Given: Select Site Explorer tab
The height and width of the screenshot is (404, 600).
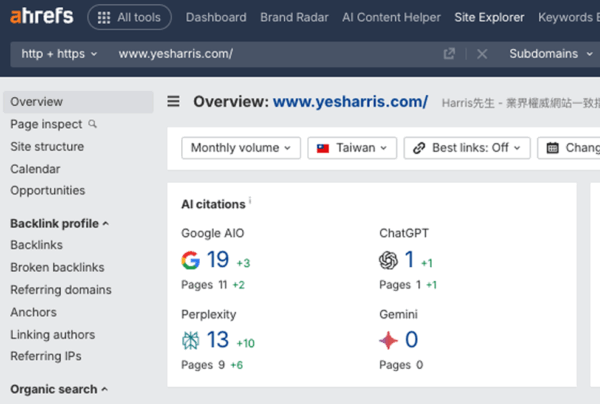Looking at the screenshot, I should coord(489,17).
